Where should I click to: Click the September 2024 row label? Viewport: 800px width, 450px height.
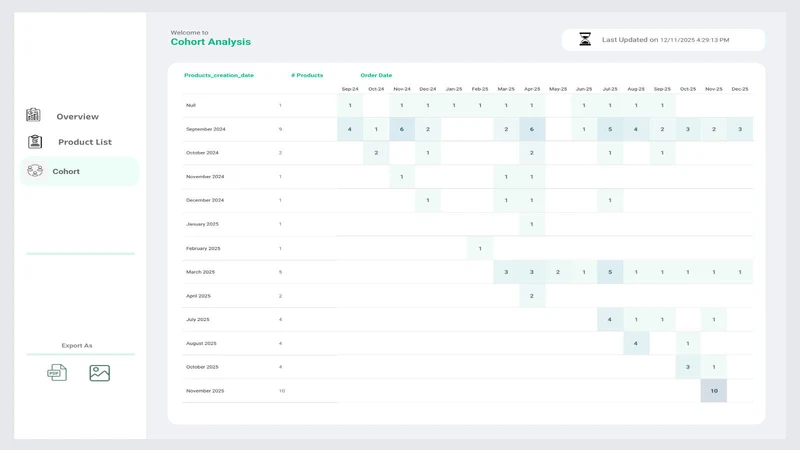pyautogui.click(x=206, y=129)
